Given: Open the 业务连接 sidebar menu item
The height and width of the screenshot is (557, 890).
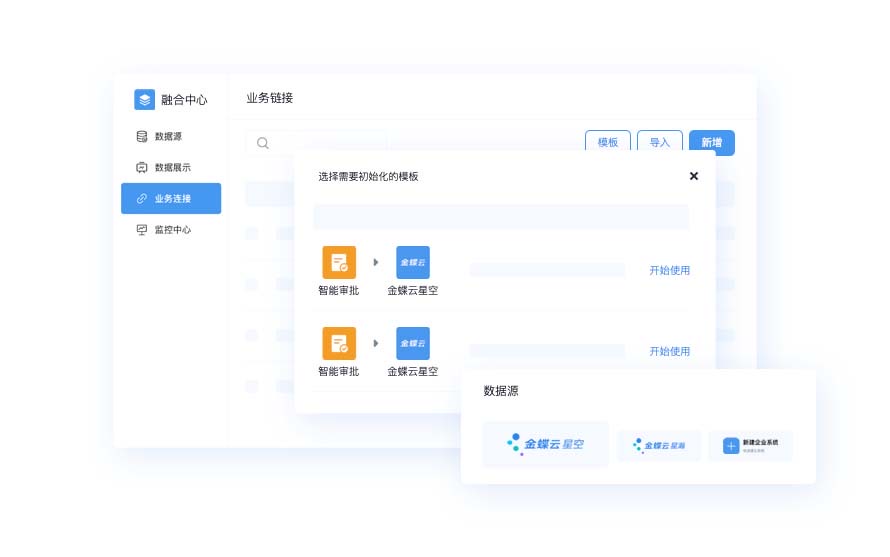Looking at the screenshot, I should pyautogui.click(x=171, y=198).
